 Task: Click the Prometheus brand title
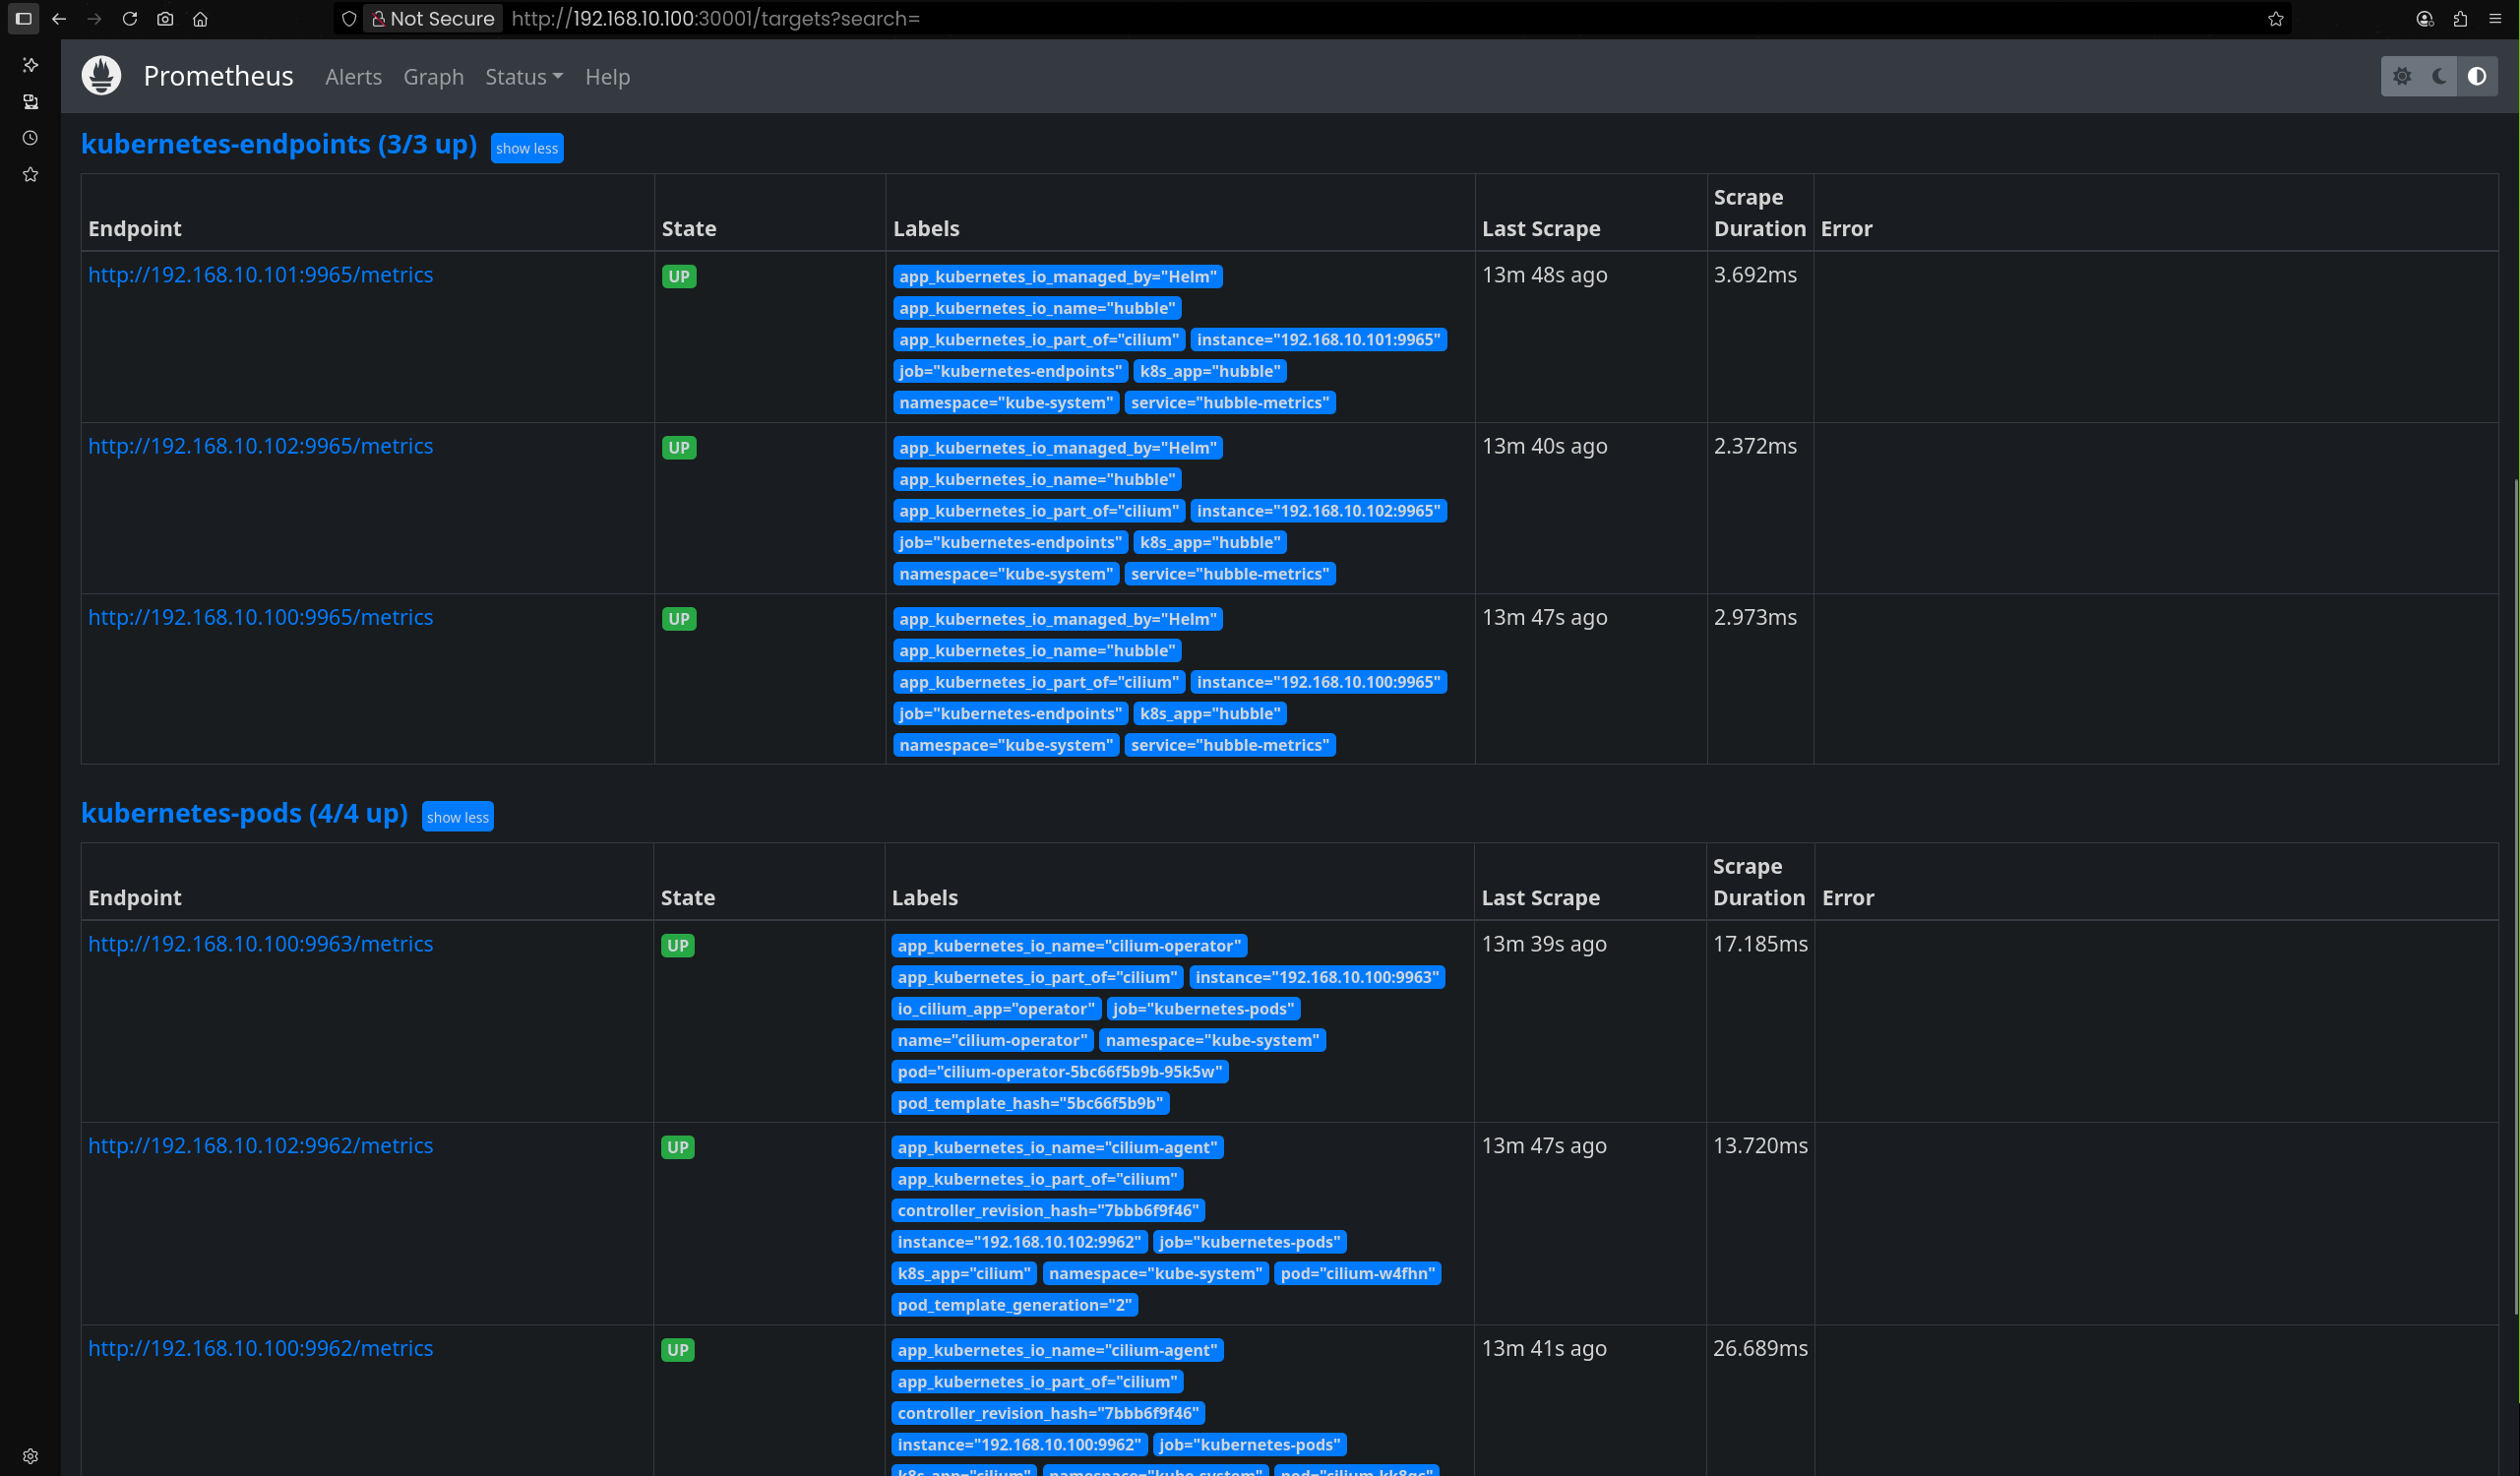click(x=218, y=76)
